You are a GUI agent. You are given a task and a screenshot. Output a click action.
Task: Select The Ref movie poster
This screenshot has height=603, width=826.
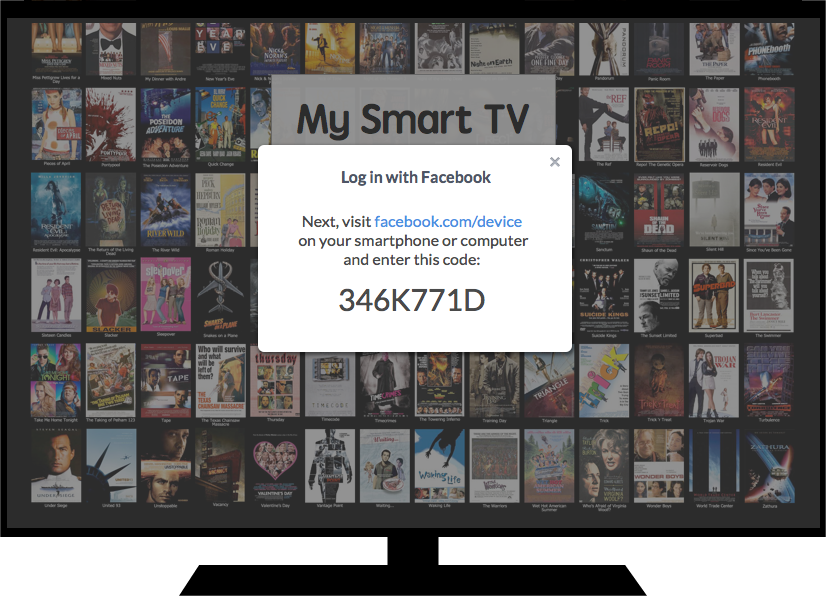coord(604,124)
